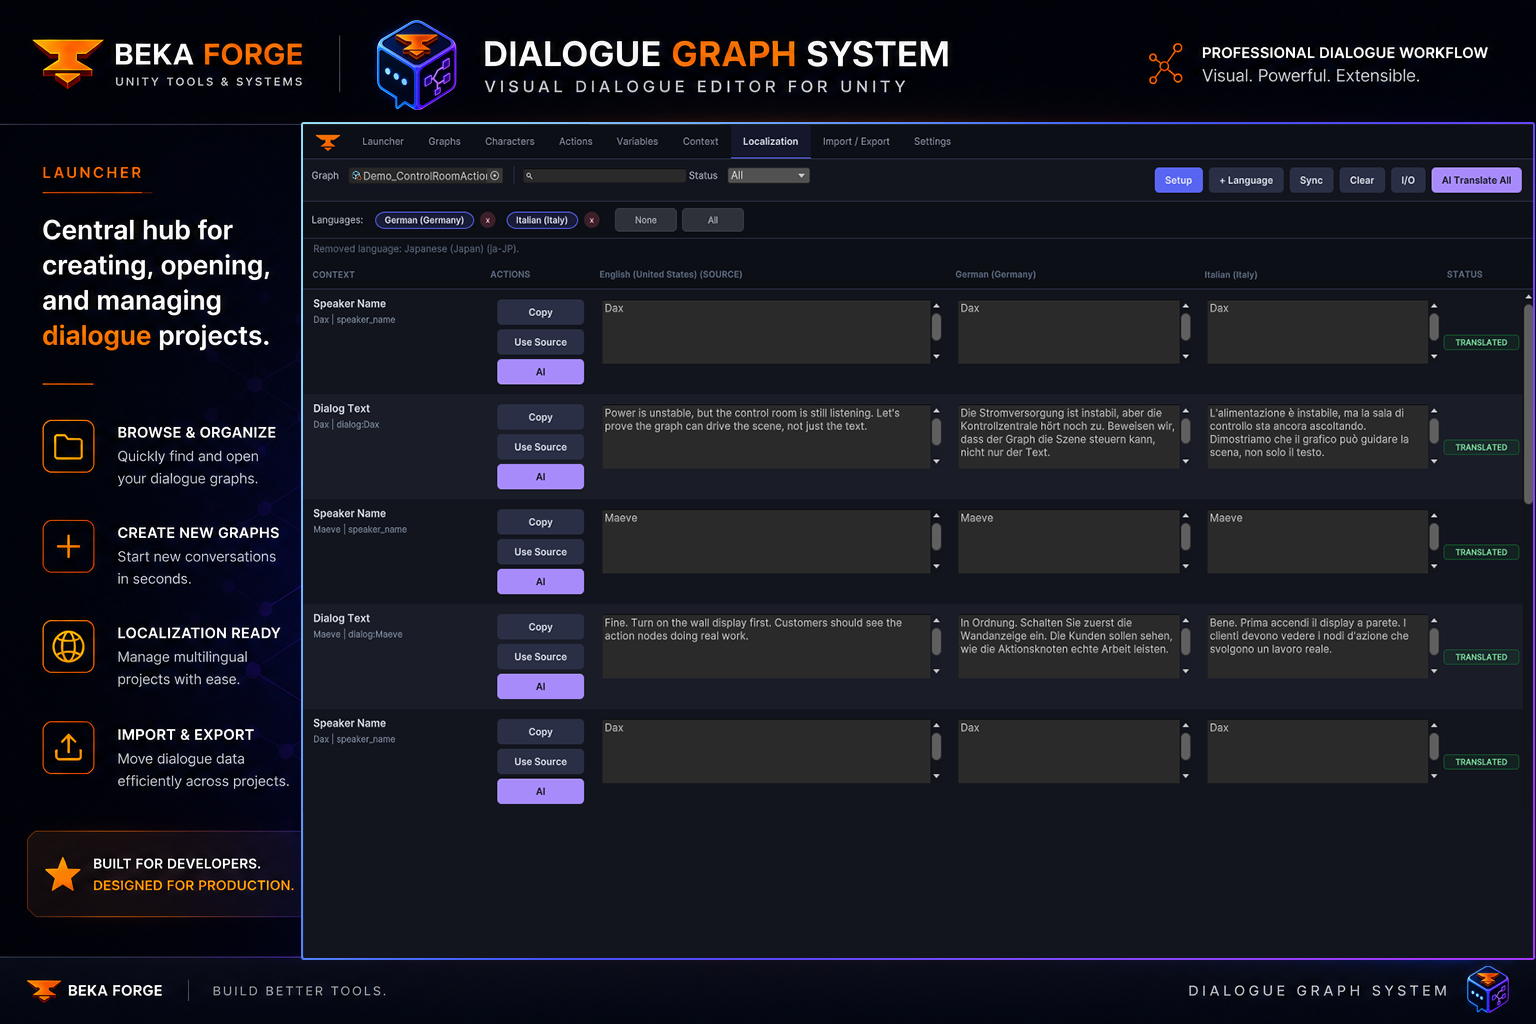Click the Localization Ready globe icon
Viewport: 1536px width, 1024px height.
[x=68, y=647]
